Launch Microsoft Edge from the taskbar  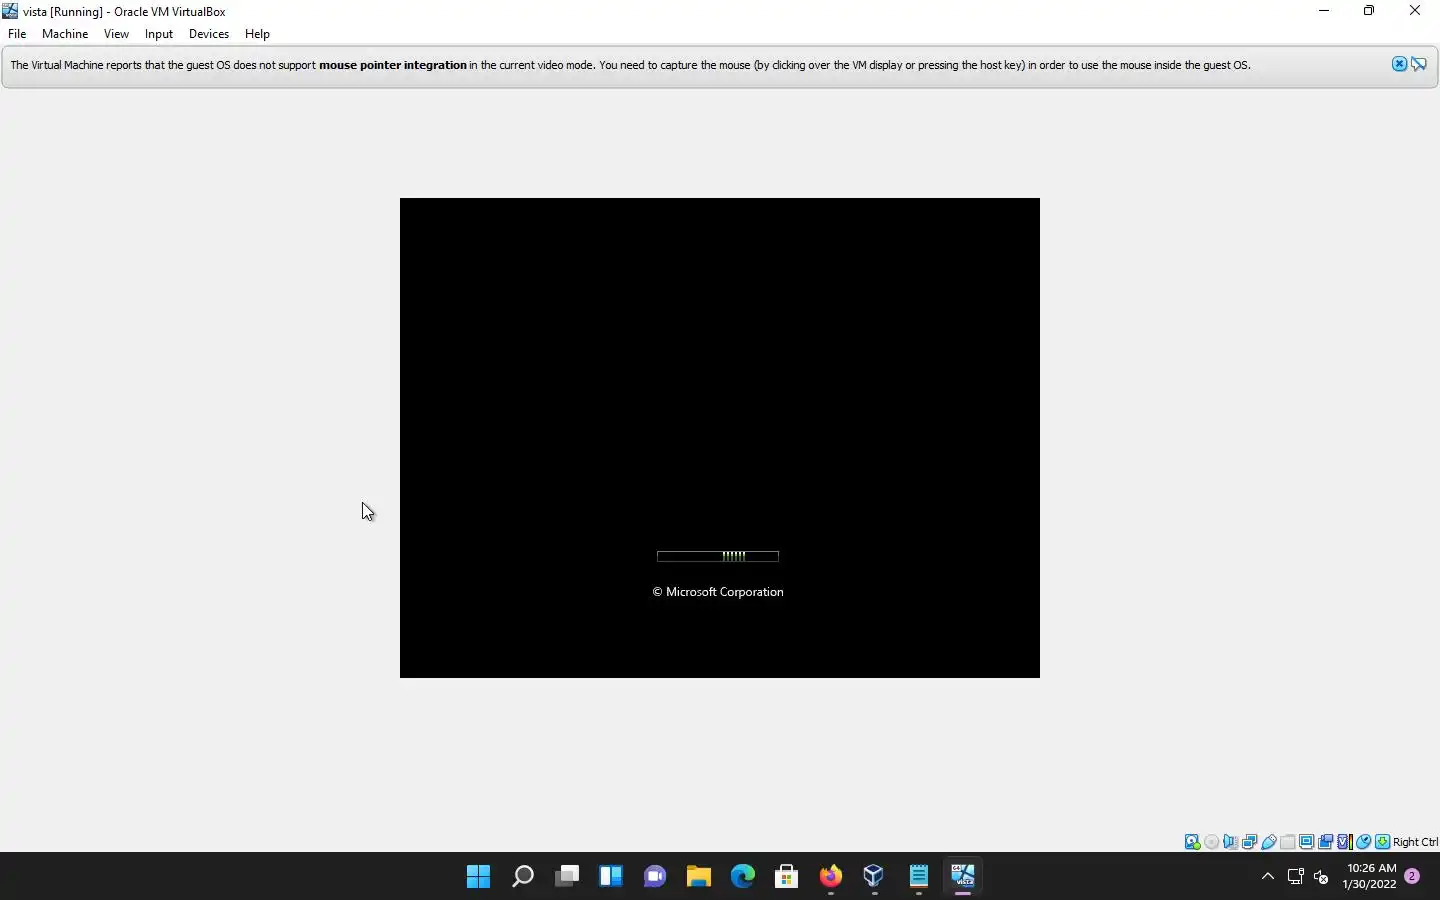click(743, 877)
